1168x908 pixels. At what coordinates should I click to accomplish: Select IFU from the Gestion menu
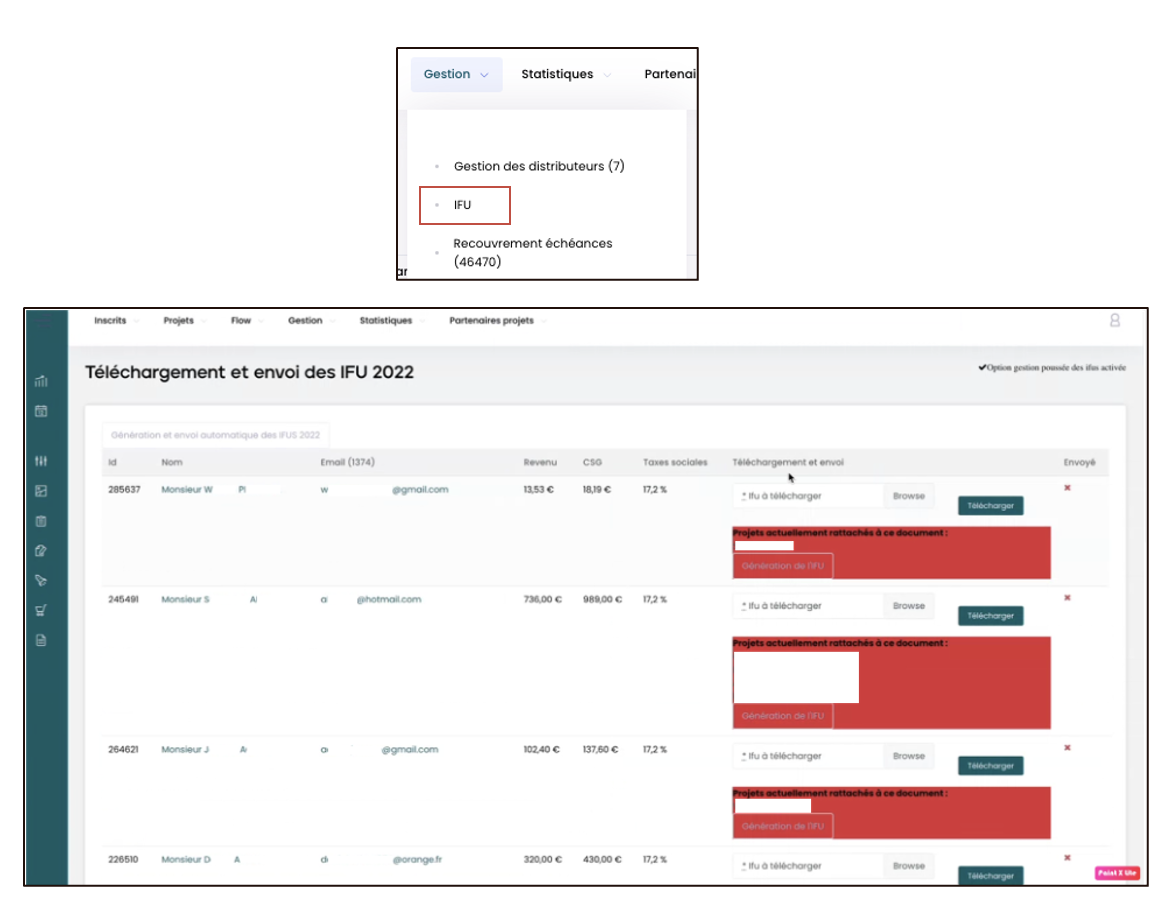[463, 205]
